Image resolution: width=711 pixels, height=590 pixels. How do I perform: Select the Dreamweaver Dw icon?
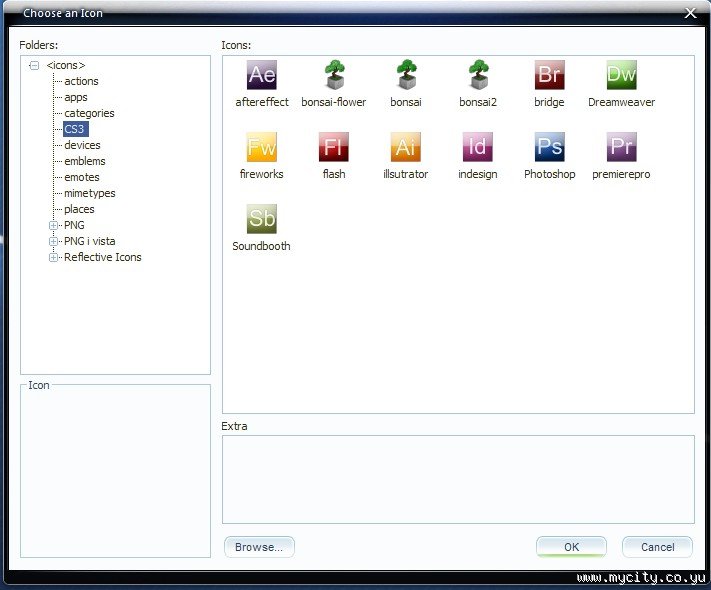[x=622, y=75]
